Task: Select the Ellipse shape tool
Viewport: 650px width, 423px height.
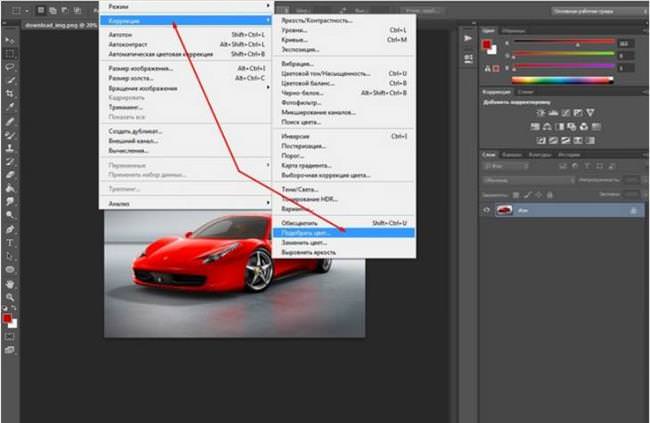Action: click(10, 270)
